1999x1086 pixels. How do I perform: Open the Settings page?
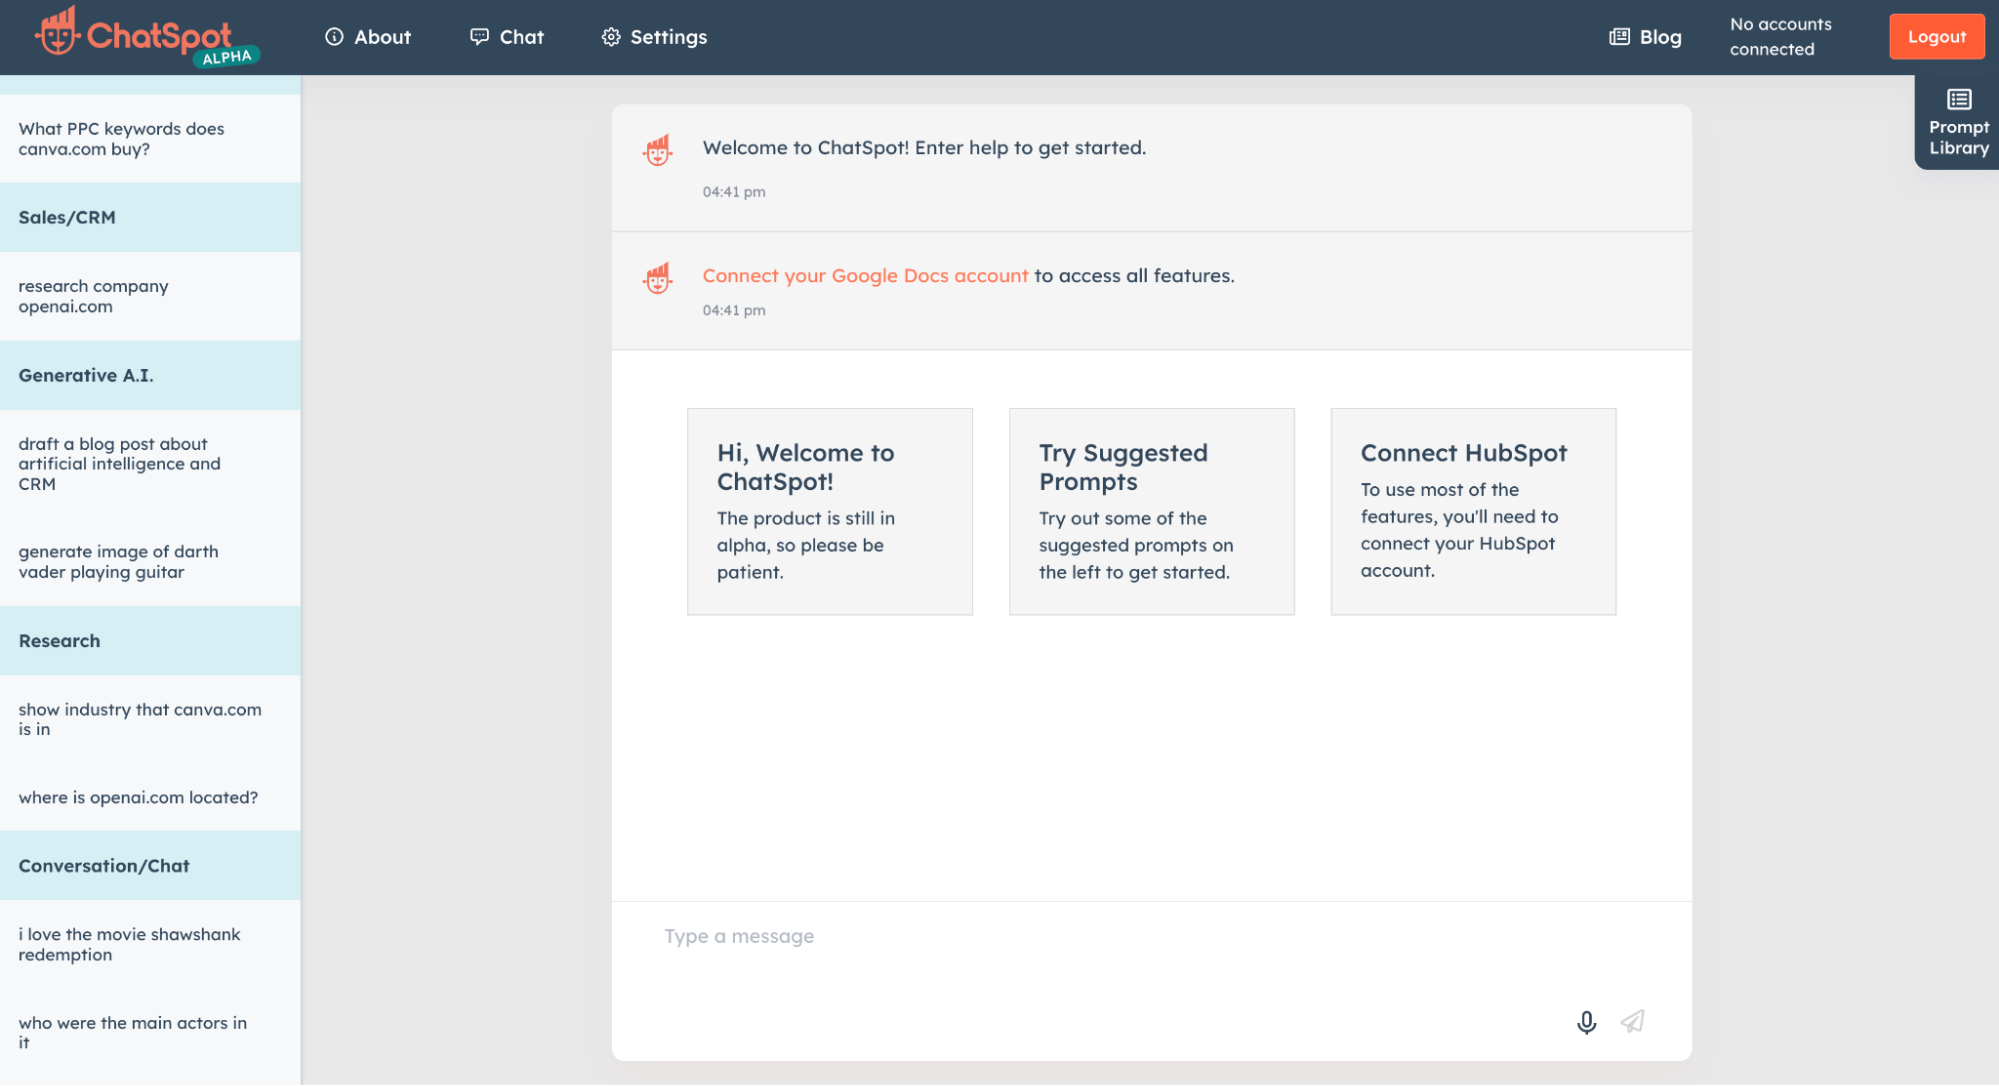pos(654,37)
